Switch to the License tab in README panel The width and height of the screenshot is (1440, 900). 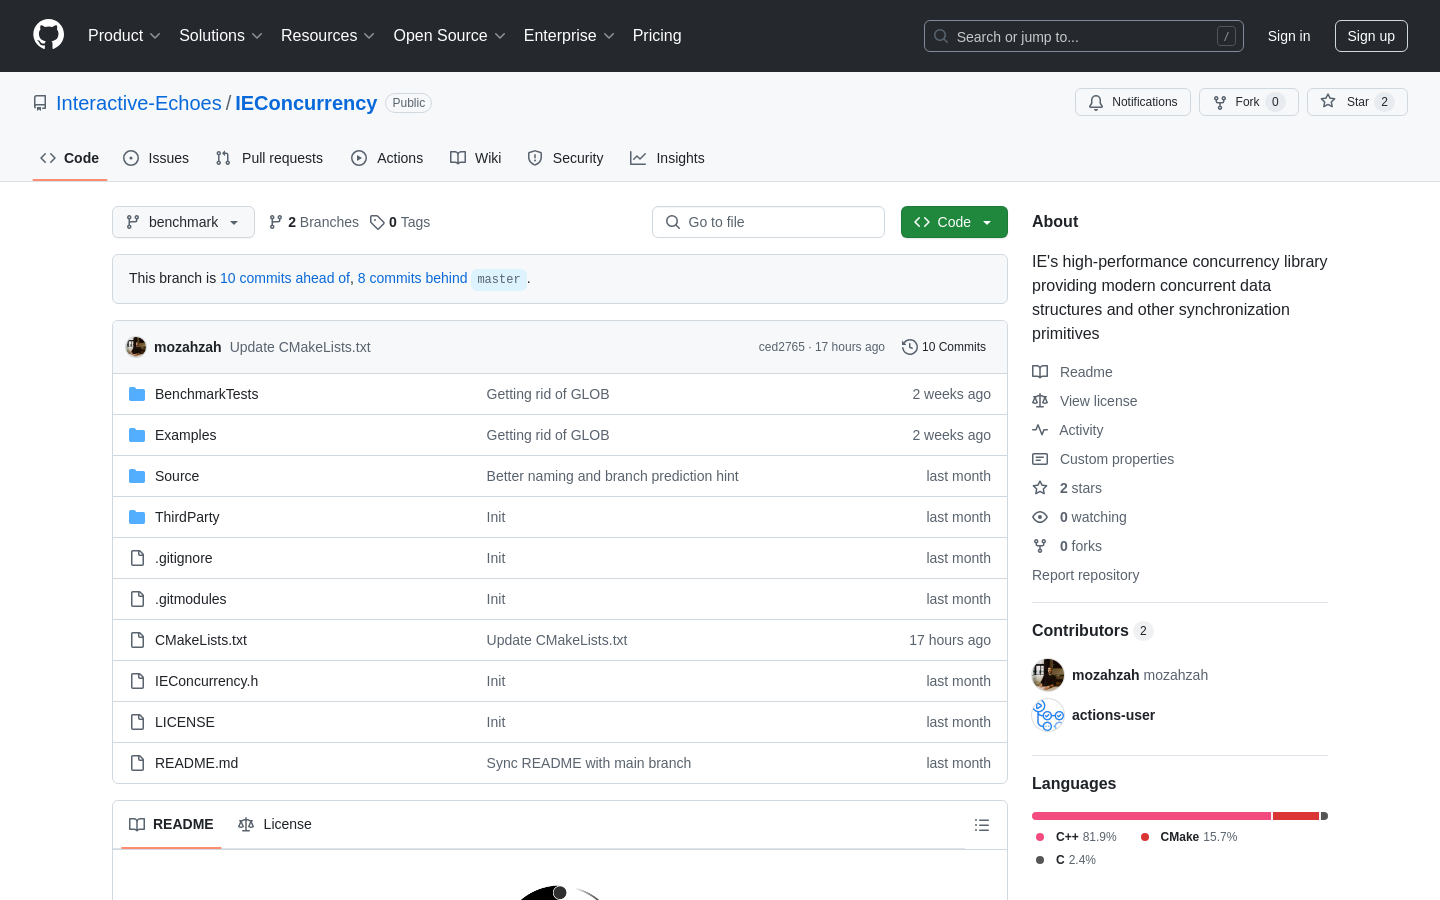coord(275,824)
